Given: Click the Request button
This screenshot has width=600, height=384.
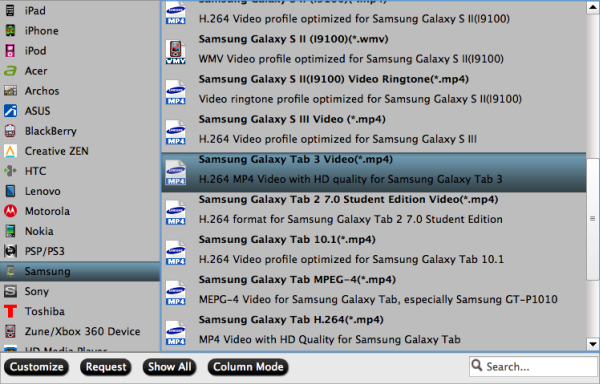Looking at the screenshot, I should click(x=106, y=367).
